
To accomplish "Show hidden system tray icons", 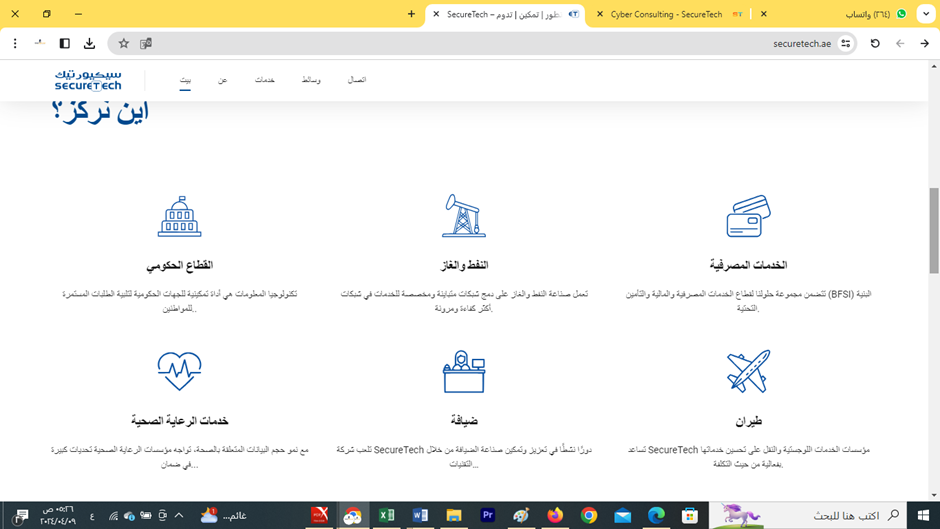I will 179,515.
